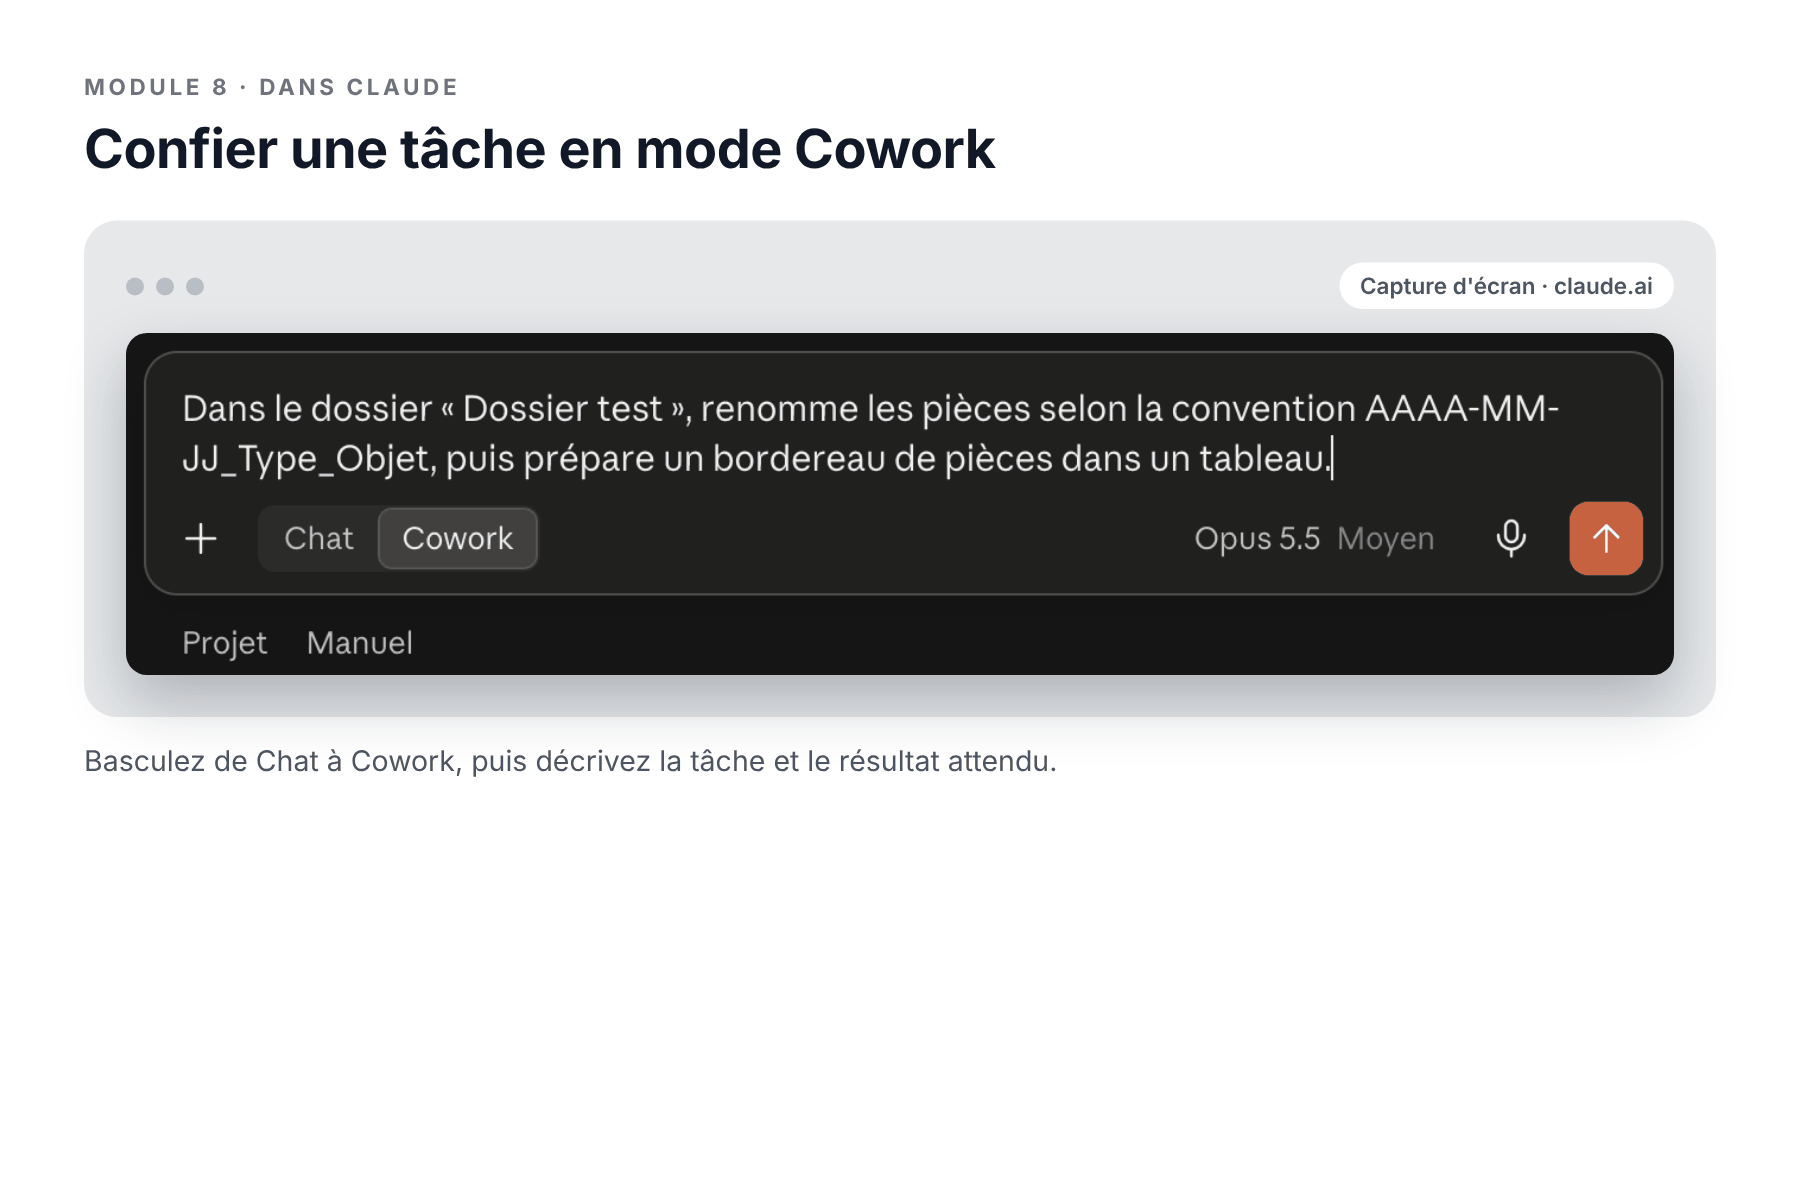The height and width of the screenshot is (1200, 1800).
Task: Click the 'MODULE 8 · DANS CLAUDE' label
Action: coord(271,87)
